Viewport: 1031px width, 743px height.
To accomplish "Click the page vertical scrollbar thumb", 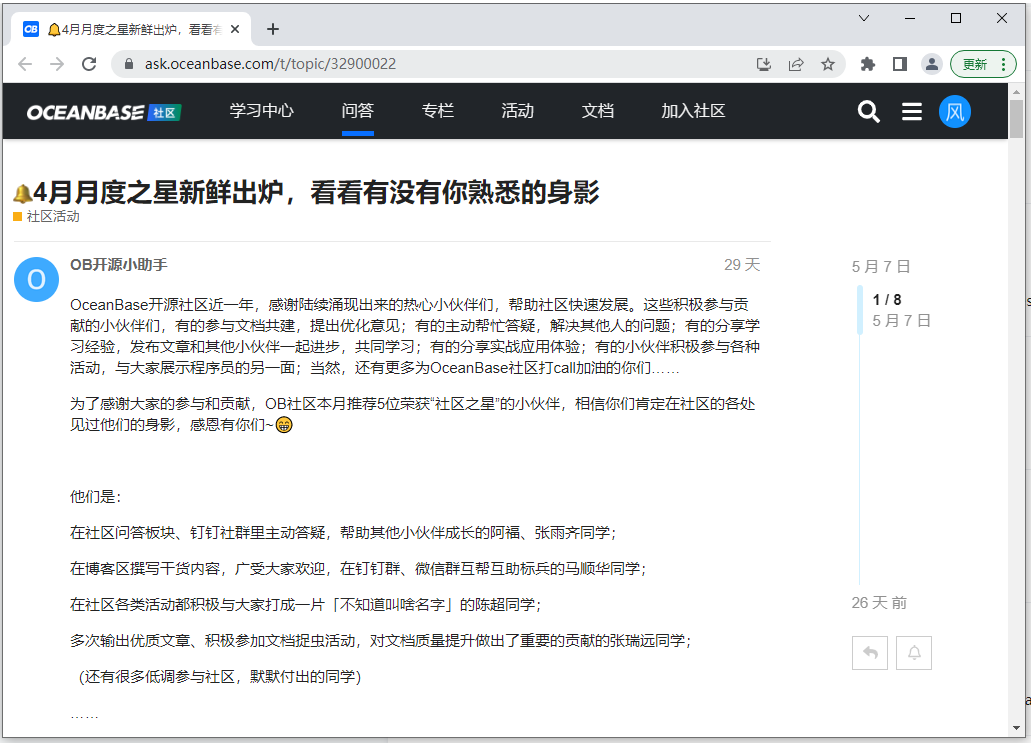I will point(1017,119).
